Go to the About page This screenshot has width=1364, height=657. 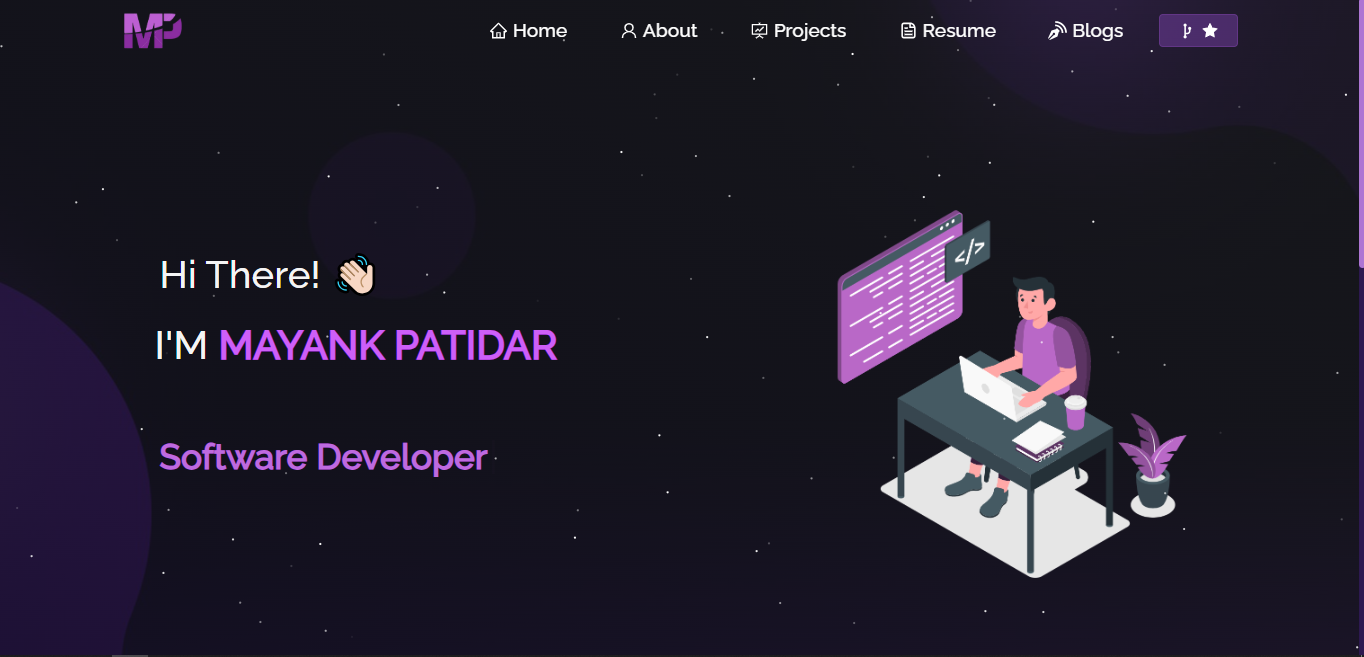(659, 31)
